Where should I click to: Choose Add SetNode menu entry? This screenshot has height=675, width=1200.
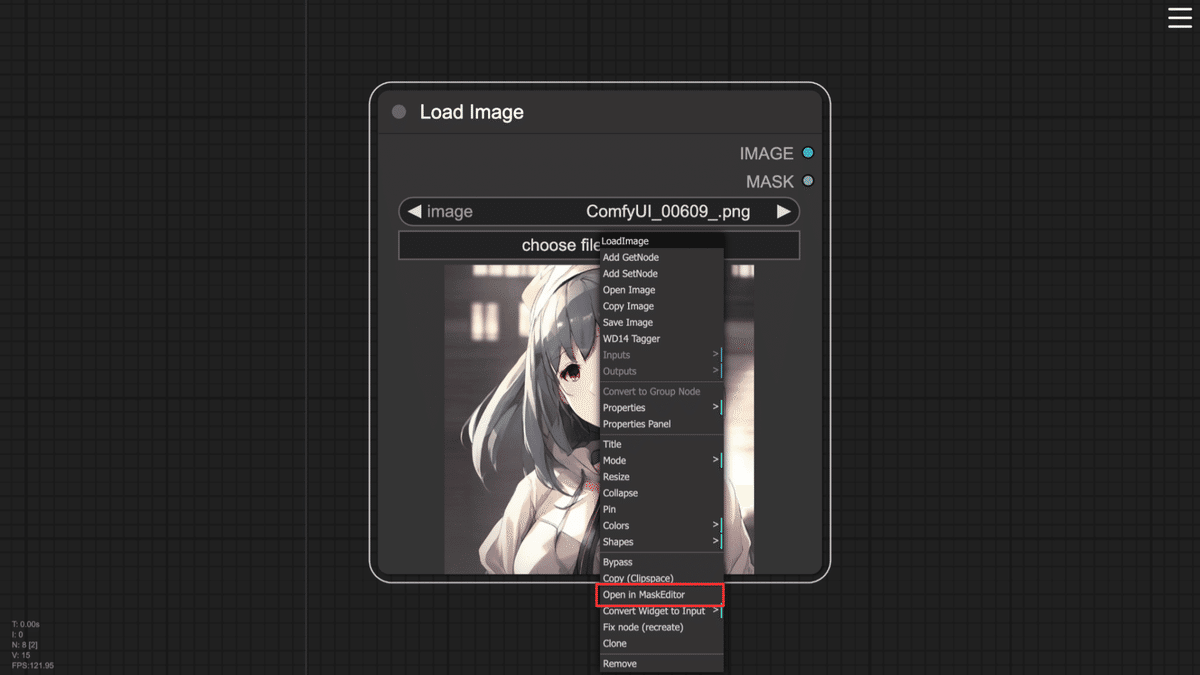tap(661, 273)
